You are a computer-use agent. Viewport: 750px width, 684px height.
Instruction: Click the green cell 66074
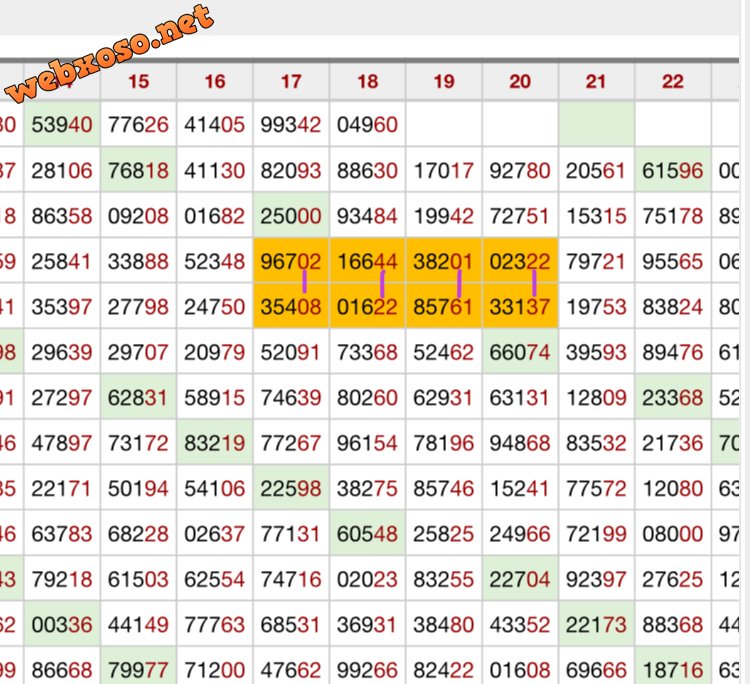point(520,352)
